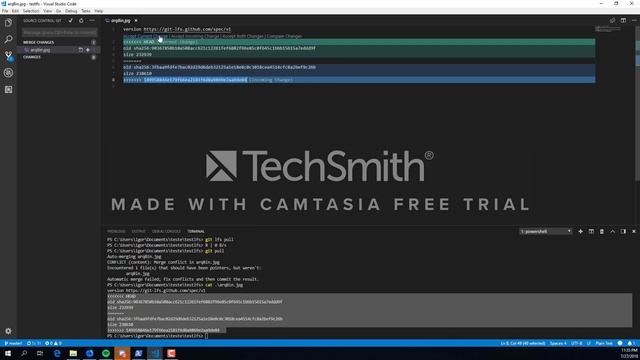Image resolution: width=640 pixels, height=360 pixels.
Task: Refresh source control with the refresh icon
Action: [81, 20]
